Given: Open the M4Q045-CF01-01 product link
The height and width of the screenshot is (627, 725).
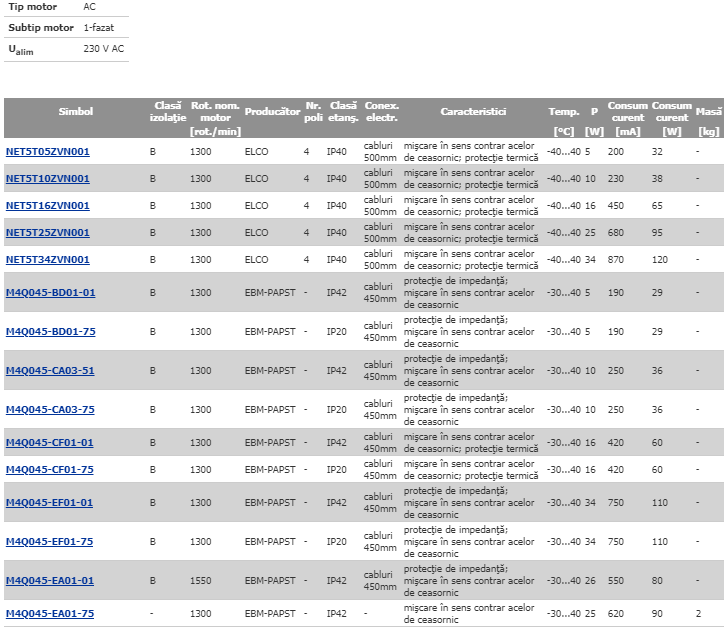Looking at the screenshot, I should click(49, 443).
